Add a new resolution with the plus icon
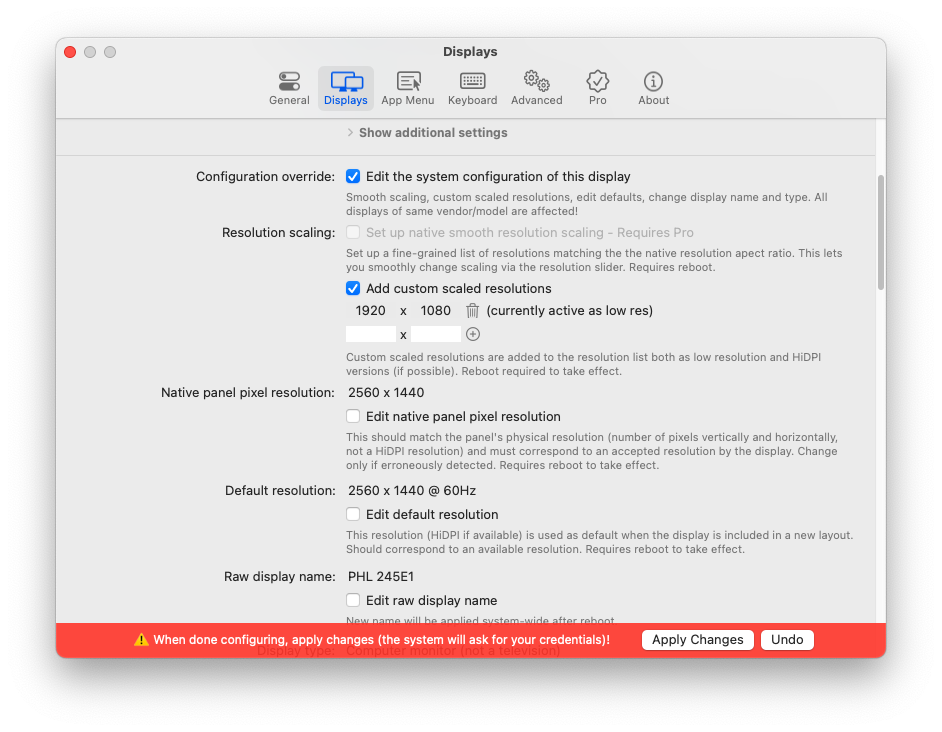This screenshot has height=732, width=942. 472,333
